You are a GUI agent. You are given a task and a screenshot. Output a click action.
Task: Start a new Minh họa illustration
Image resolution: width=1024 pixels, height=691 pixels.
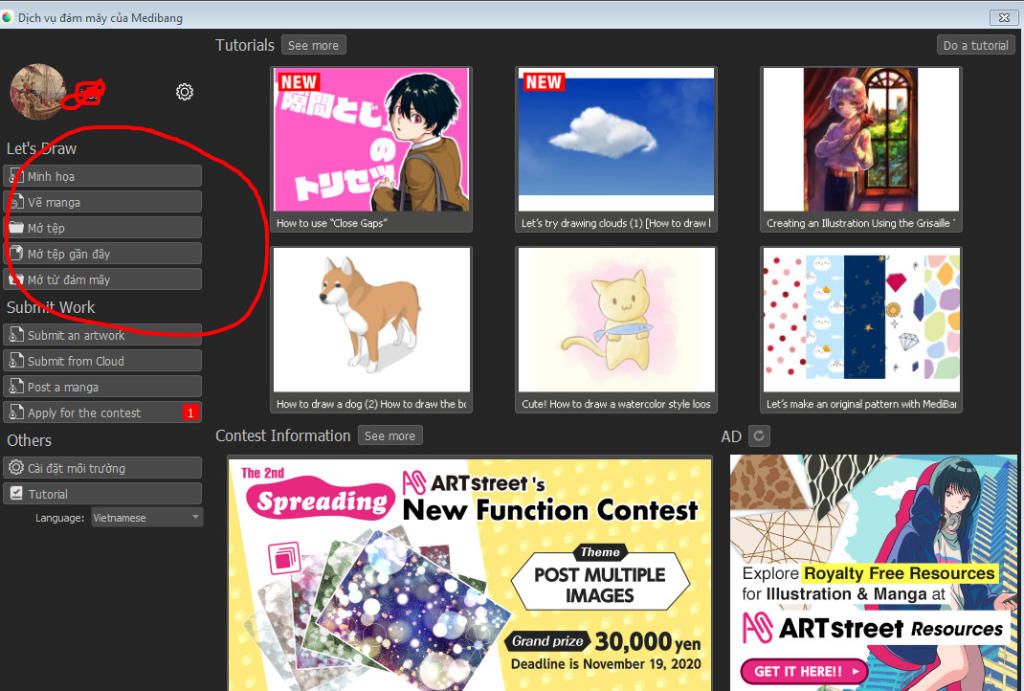(x=103, y=176)
